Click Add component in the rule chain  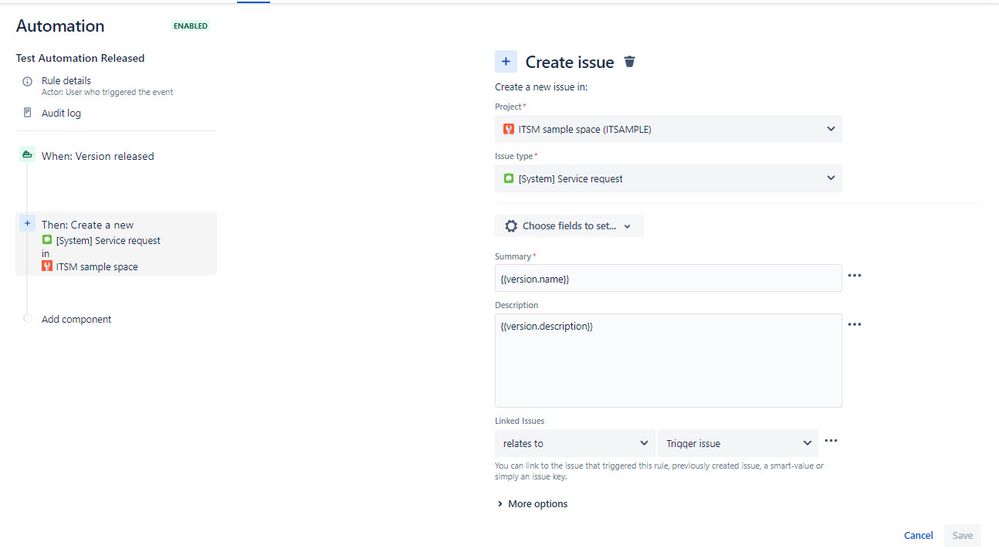coord(76,319)
